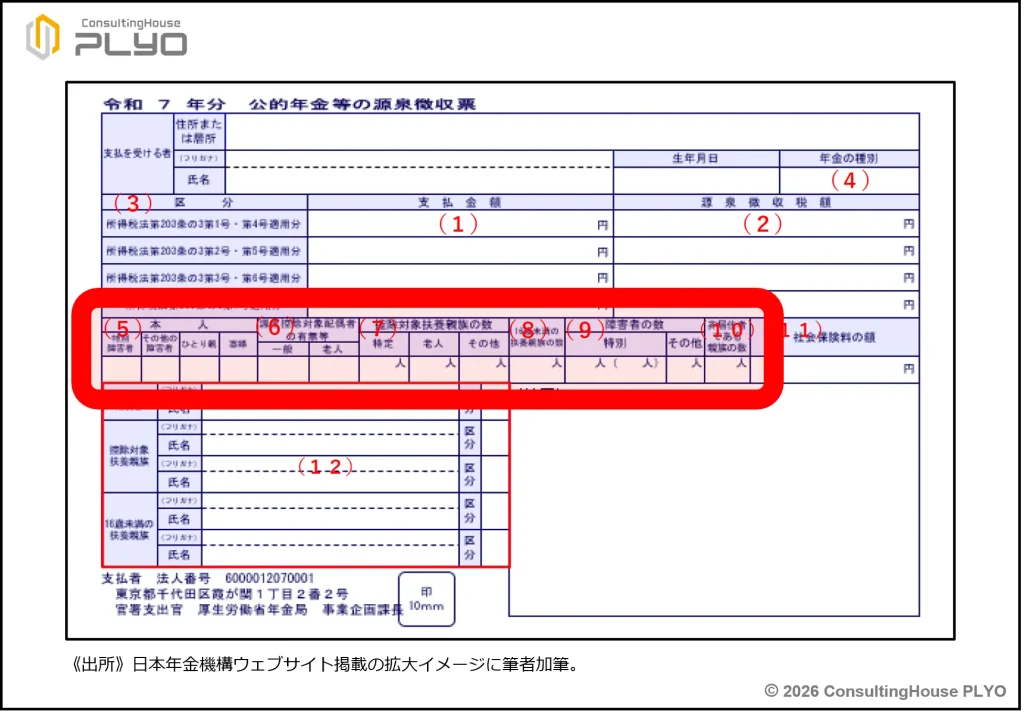Click the 生年月日 header cell
This screenshot has height=712, width=1024.
click(695, 158)
